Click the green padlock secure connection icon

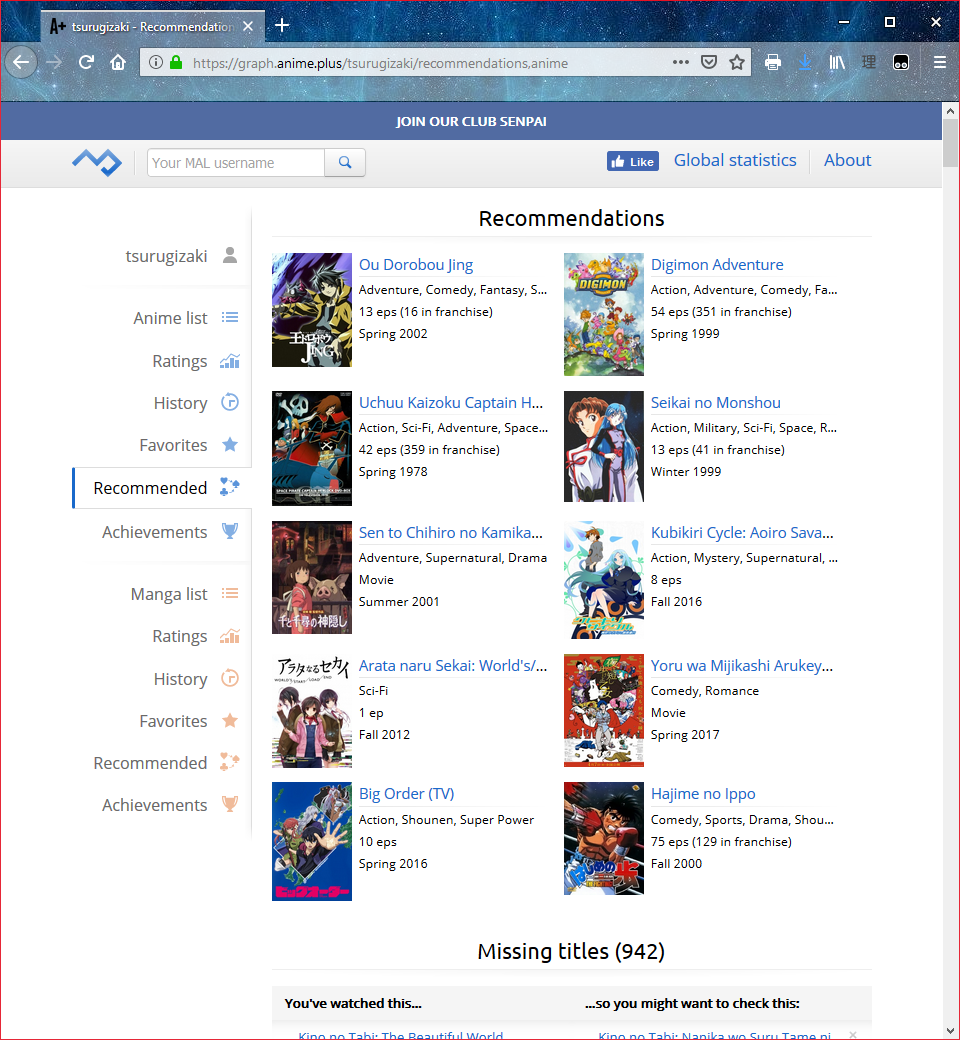(x=176, y=62)
